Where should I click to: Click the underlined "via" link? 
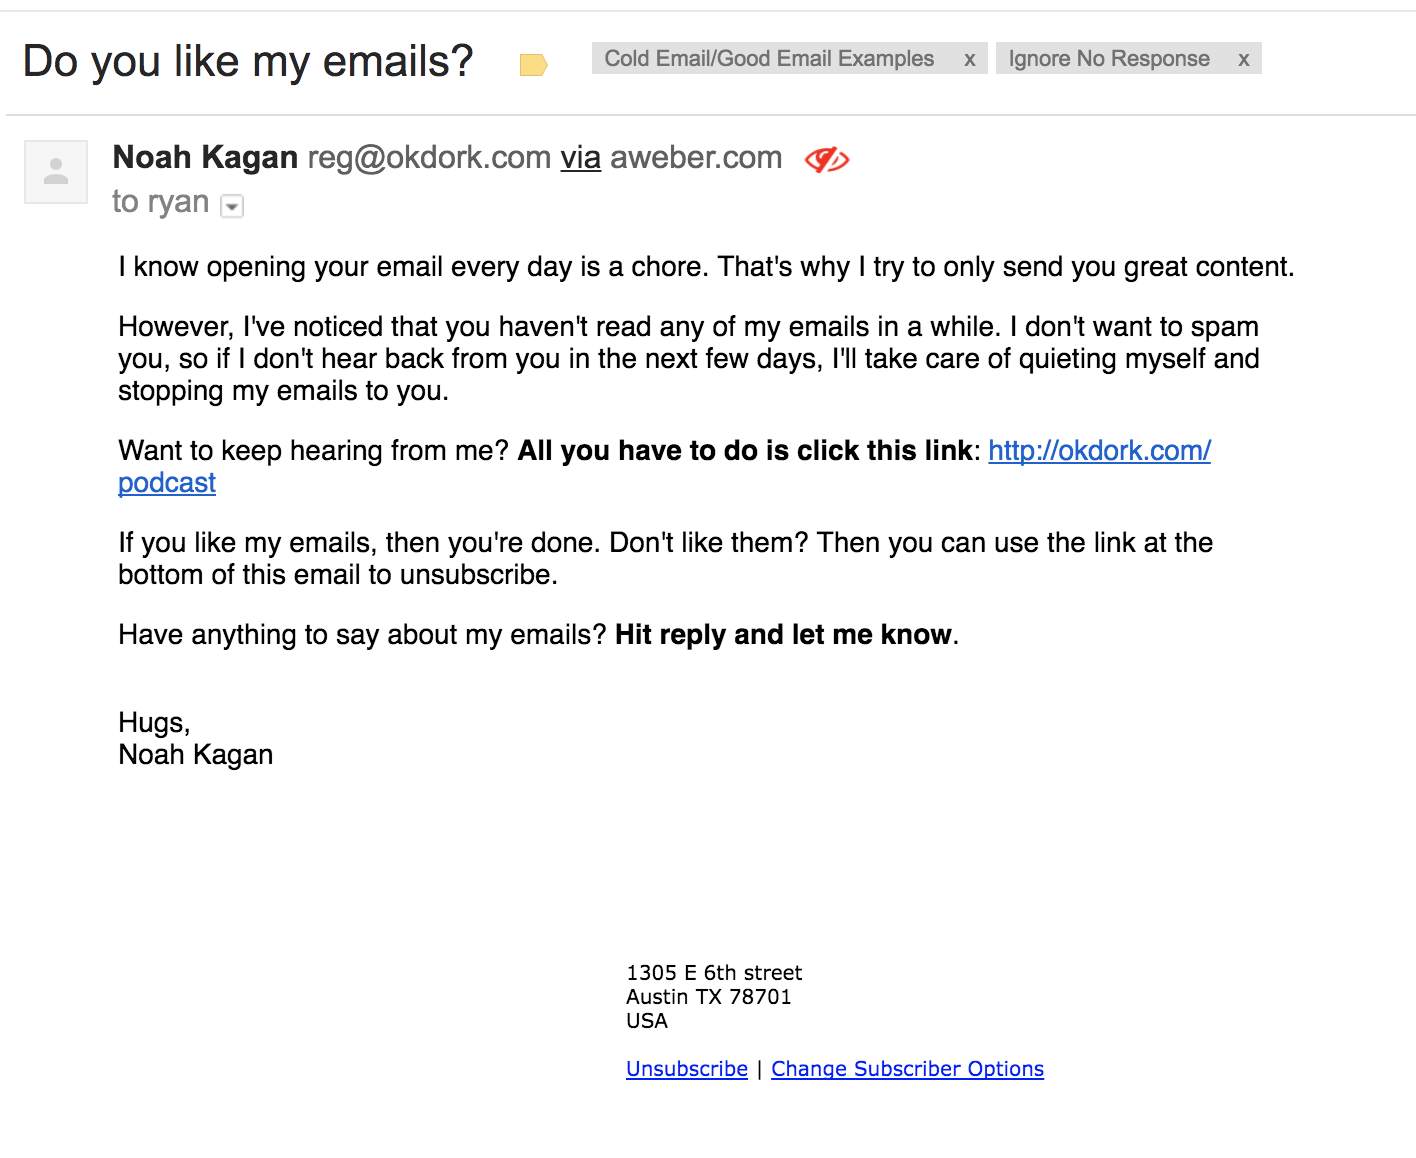[580, 158]
